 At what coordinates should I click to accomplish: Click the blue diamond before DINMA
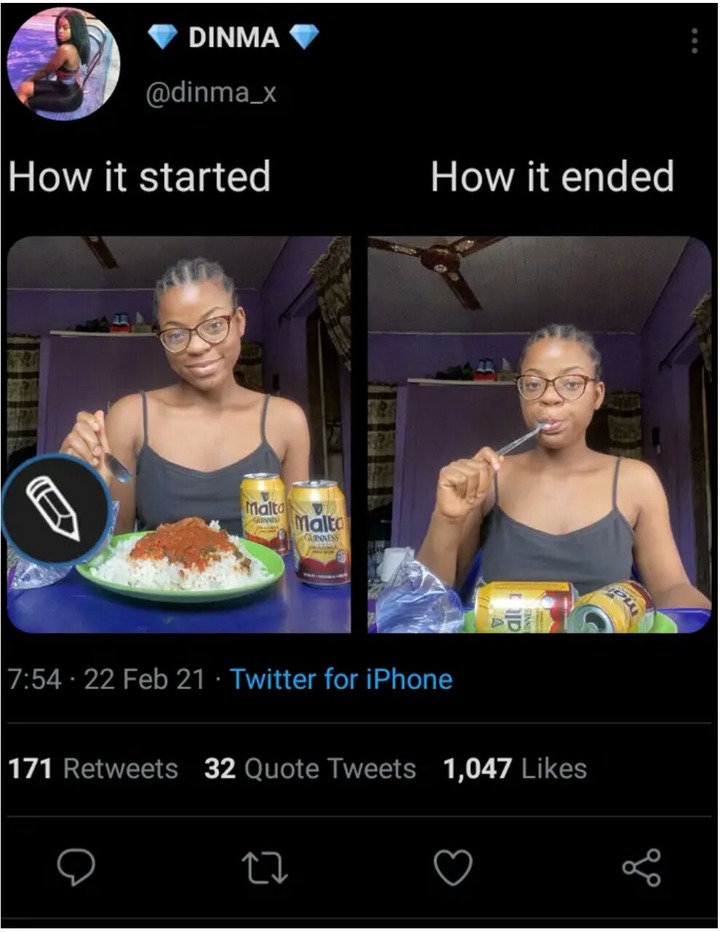click(x=162, y=37)
